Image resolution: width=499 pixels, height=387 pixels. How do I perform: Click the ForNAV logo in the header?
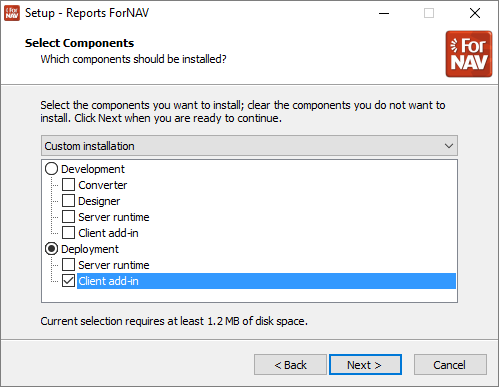pyautogui.click(x=469, y=54)
